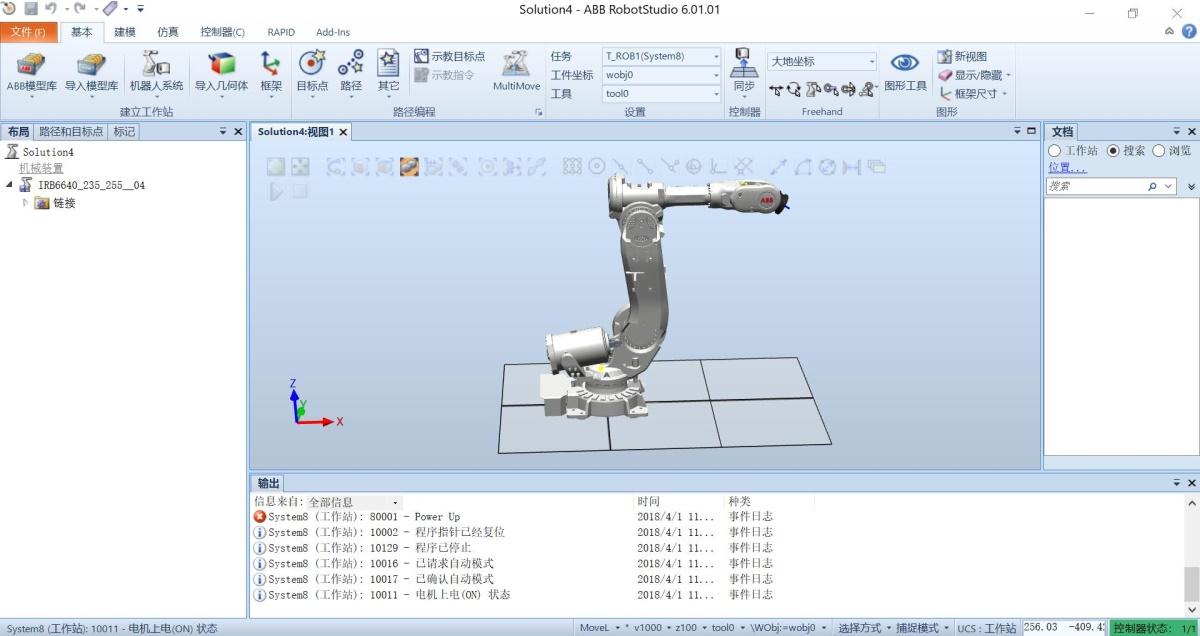The height and width of the screenshot is (636, 1200).
Task: Close the 布局 layout panel
Action: click(x=238, y=131)
